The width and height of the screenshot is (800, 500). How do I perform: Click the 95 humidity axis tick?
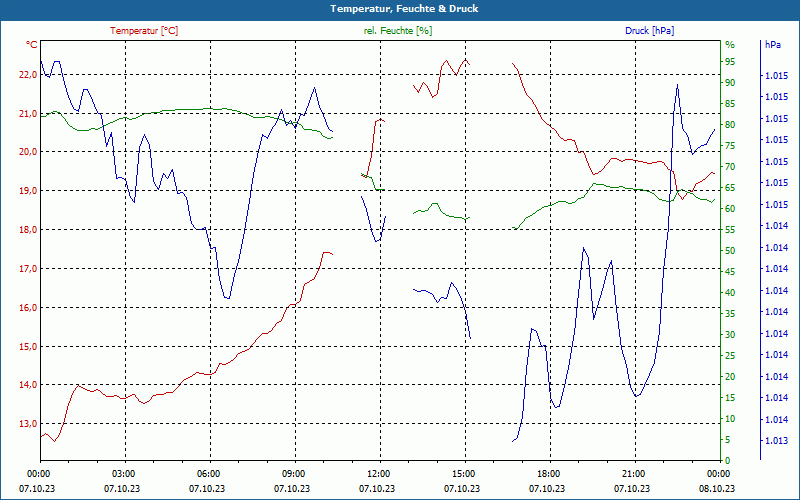(730, 62)
